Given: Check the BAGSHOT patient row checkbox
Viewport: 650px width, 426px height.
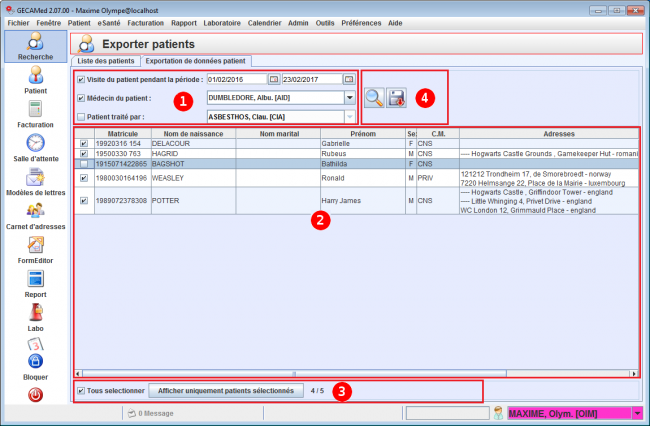Looking at the screenshot, I should [x=84, y=163].
